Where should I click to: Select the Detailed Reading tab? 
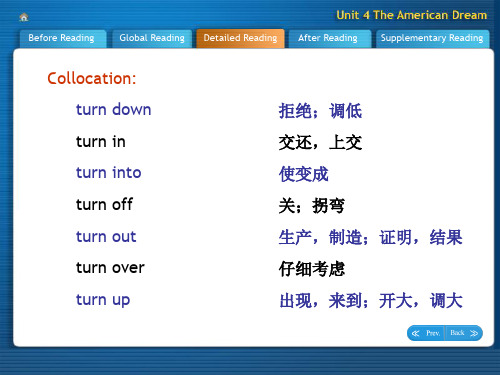(x=240, y=39)
